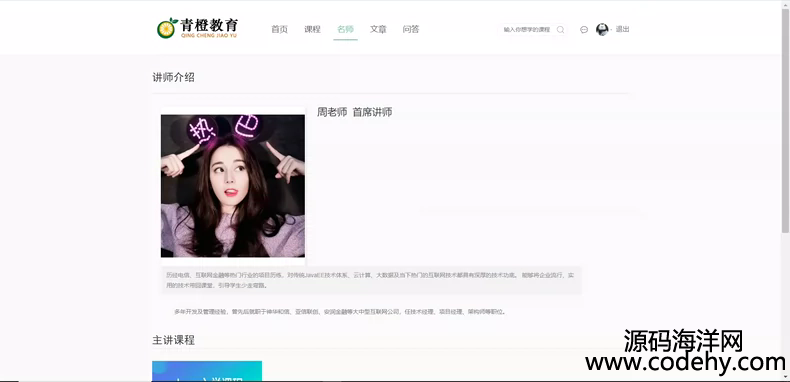Viewport: 790px width, 382px height.
Task: Click the gray teacher career description box
Action: coord(371,280)
